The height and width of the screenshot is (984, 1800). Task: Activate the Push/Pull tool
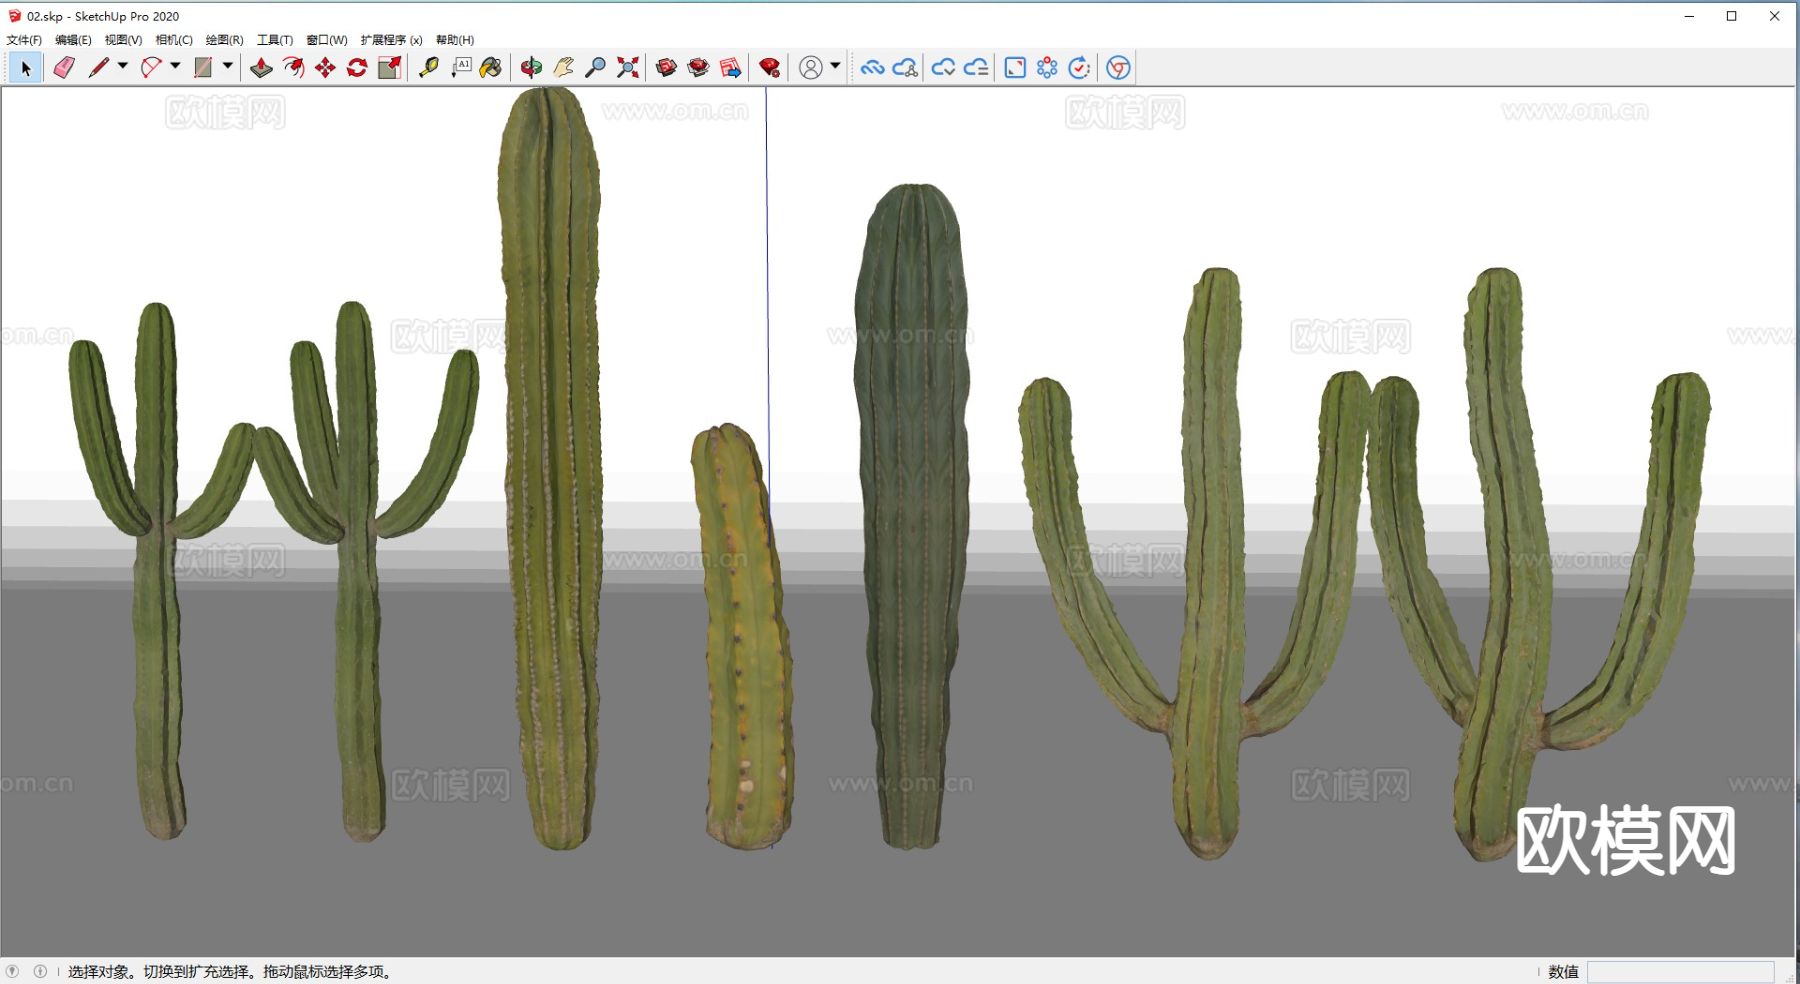pyautogui.click(x=261, y=67)
